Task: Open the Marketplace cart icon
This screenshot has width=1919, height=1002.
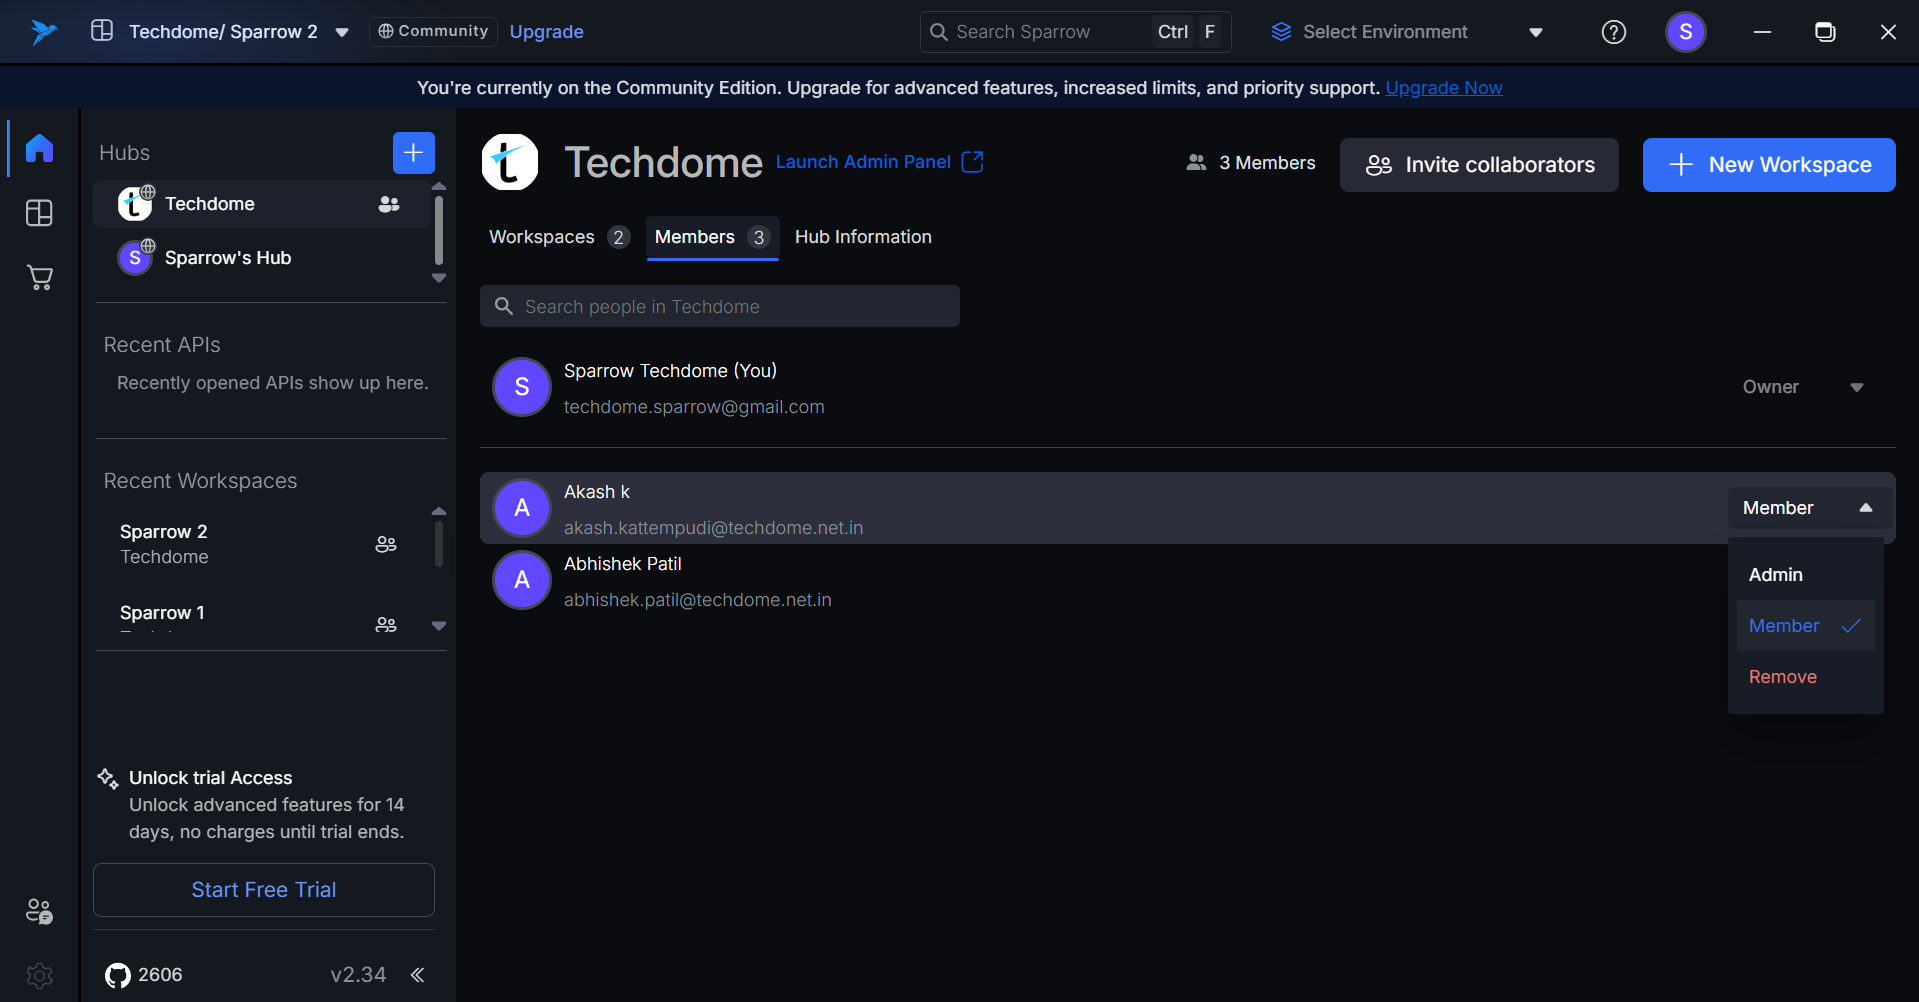Action: [39, 278]
